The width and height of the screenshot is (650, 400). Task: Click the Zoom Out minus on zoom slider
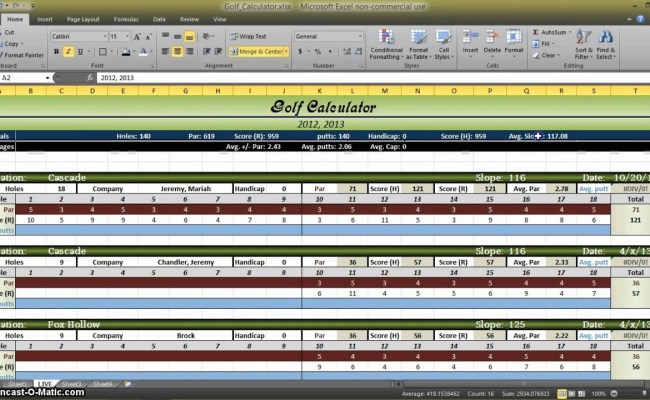614,393
